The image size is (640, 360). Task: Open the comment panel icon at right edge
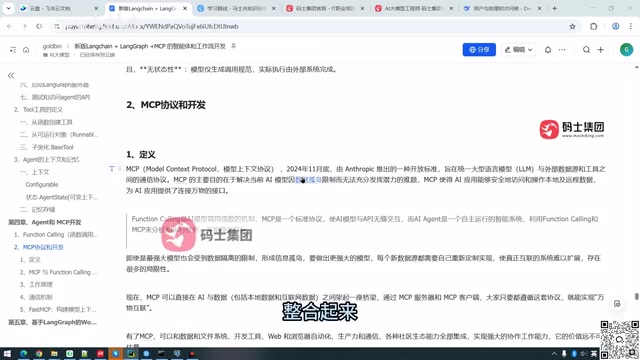click(617, 304)
